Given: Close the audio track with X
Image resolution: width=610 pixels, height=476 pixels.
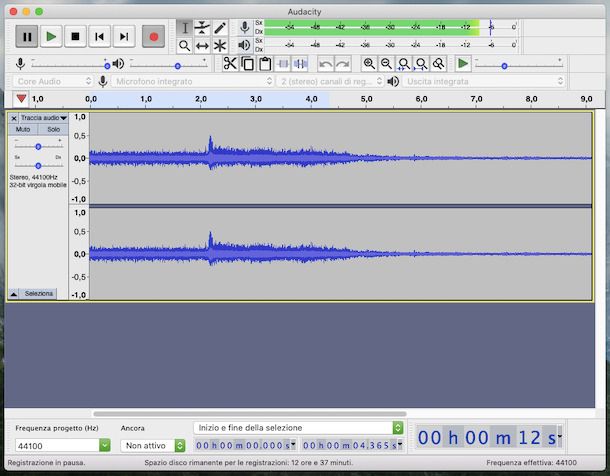Looking at the screenshot, I should click(14, 118).
